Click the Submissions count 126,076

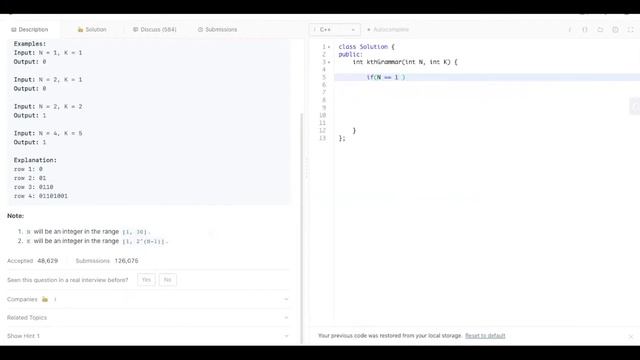(x=126, y=260)
